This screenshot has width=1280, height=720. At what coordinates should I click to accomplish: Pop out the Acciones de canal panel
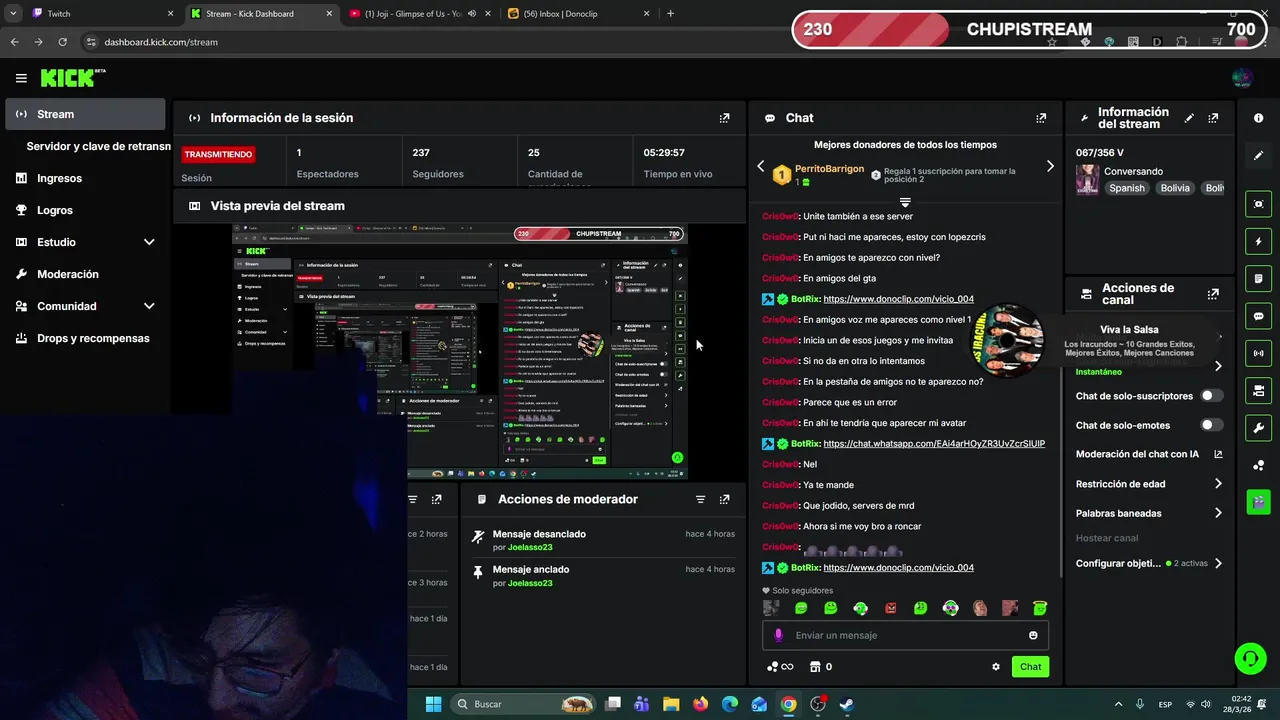click(1213, 294)
